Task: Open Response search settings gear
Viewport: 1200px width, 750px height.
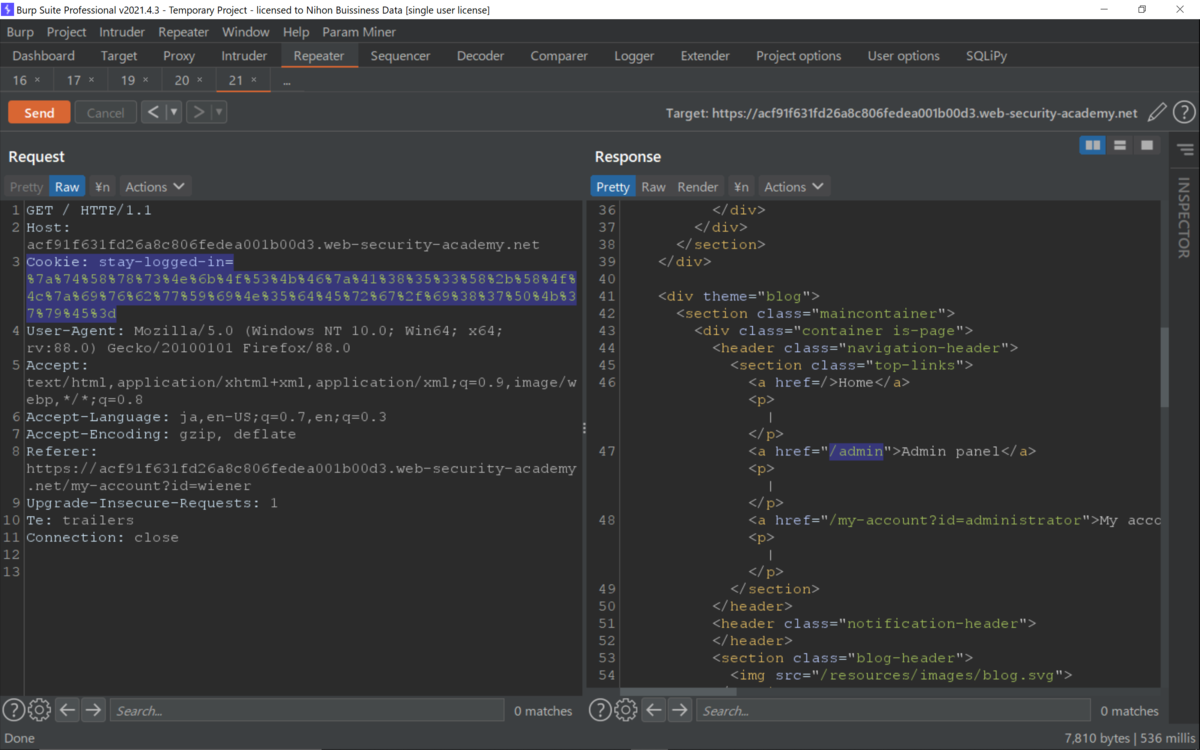Action: 626,710
